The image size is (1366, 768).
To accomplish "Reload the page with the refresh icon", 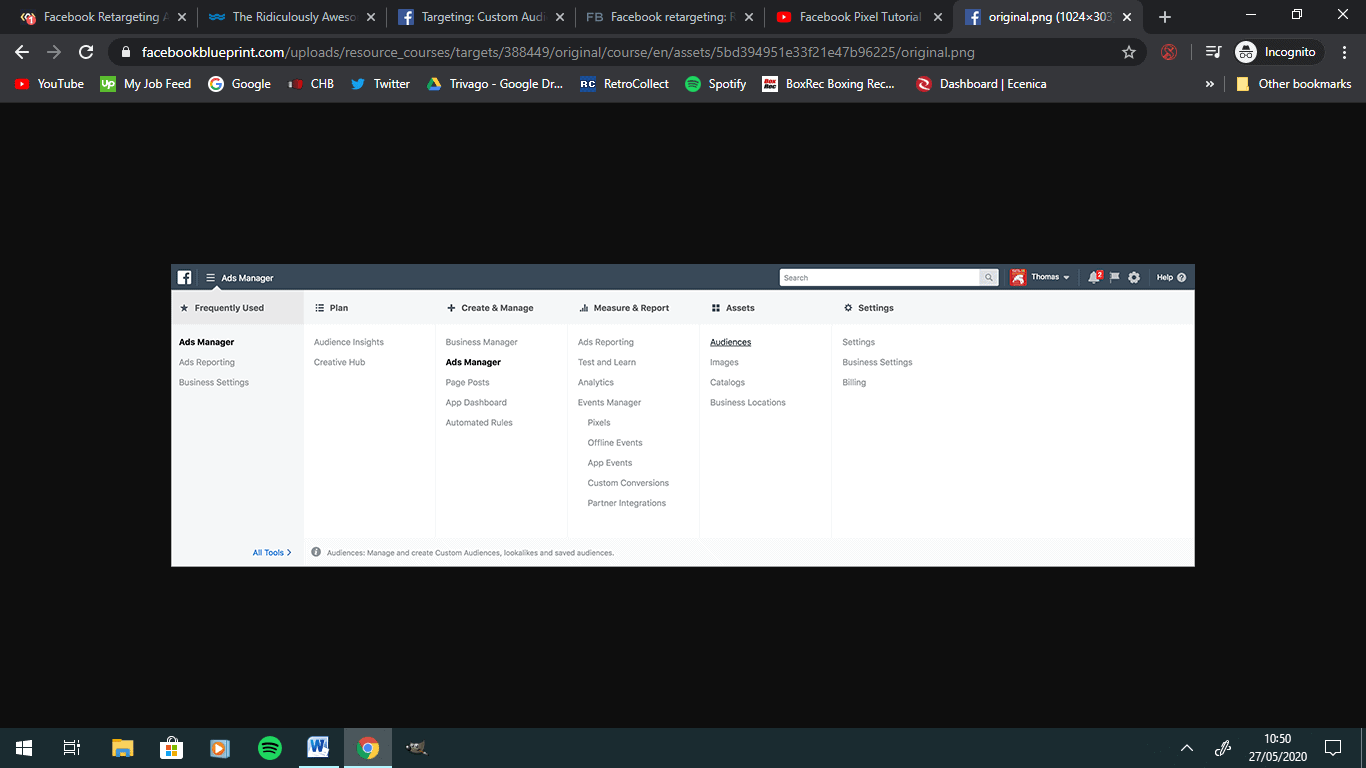I will coord(86,52).
